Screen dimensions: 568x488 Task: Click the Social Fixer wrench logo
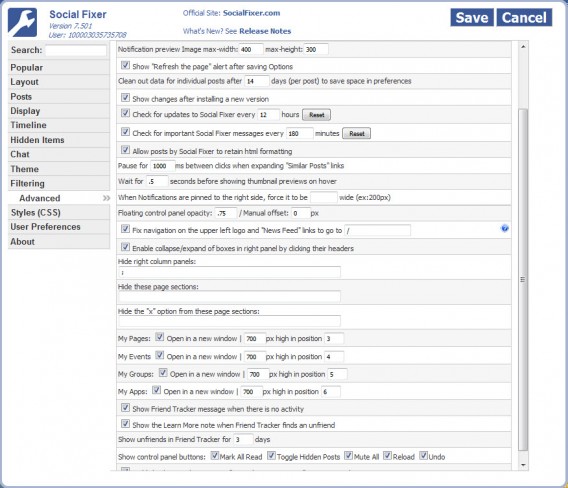pos(22,22)
